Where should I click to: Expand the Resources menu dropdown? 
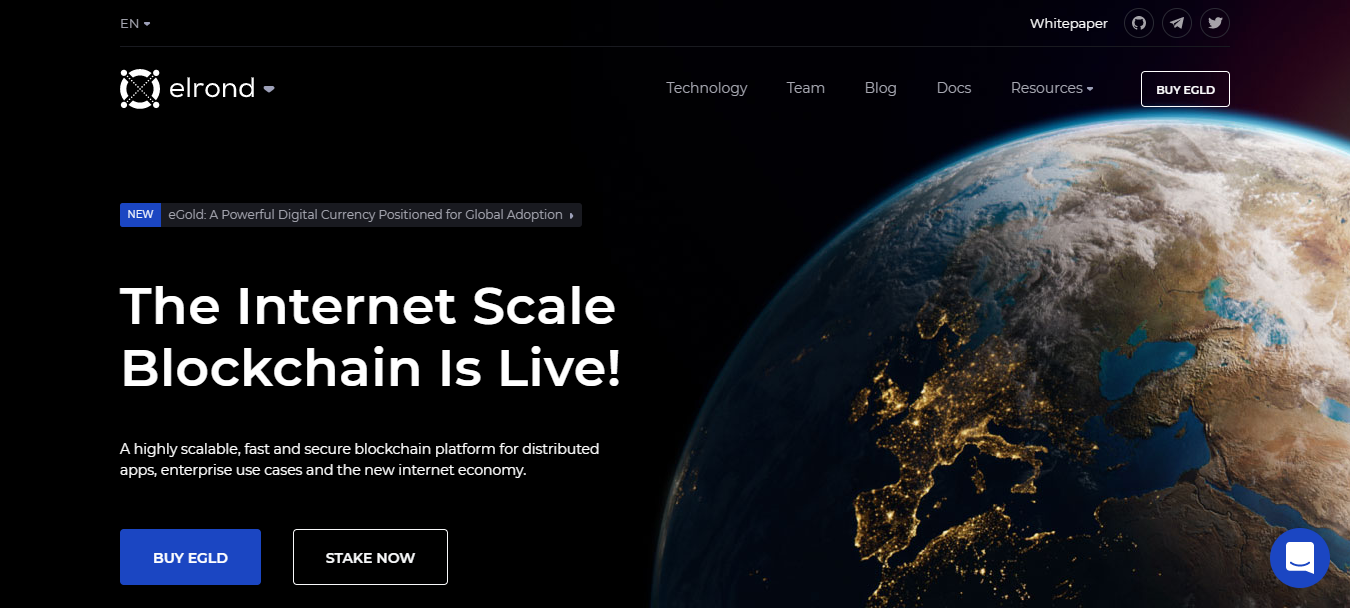(x=1052, y=88)
